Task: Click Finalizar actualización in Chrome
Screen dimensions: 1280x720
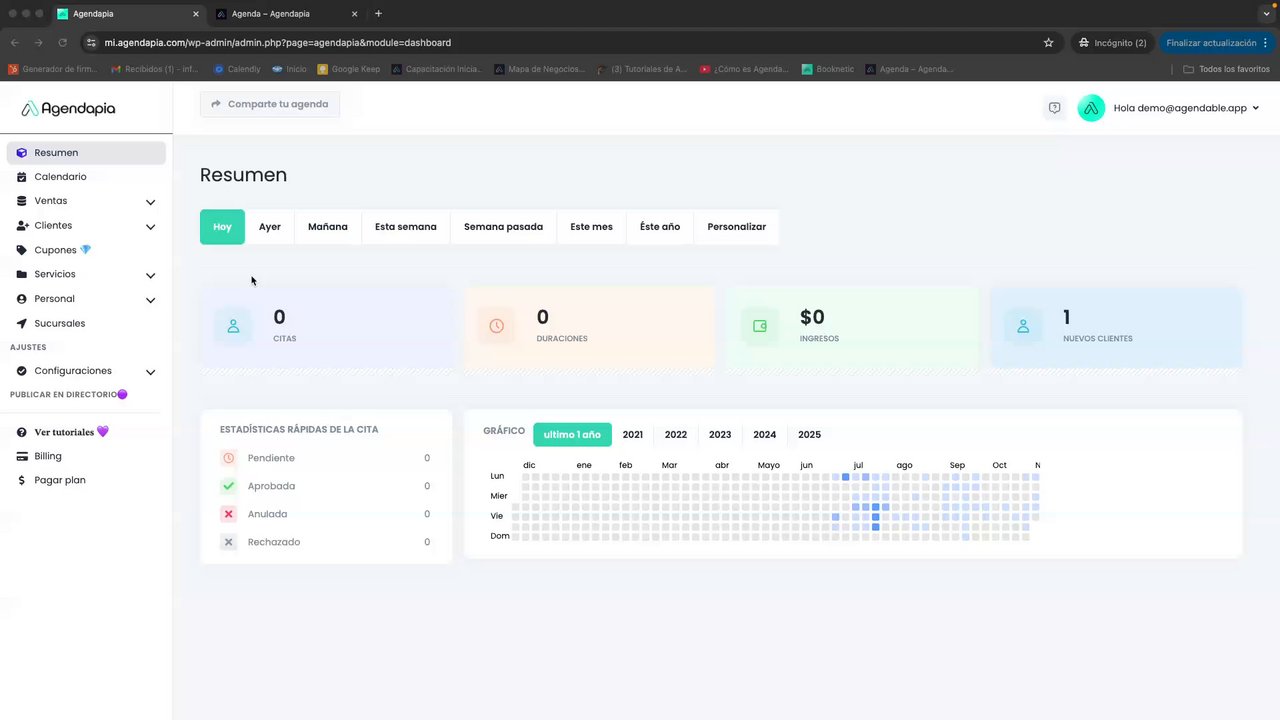Action: click(x=1217, y=43)
